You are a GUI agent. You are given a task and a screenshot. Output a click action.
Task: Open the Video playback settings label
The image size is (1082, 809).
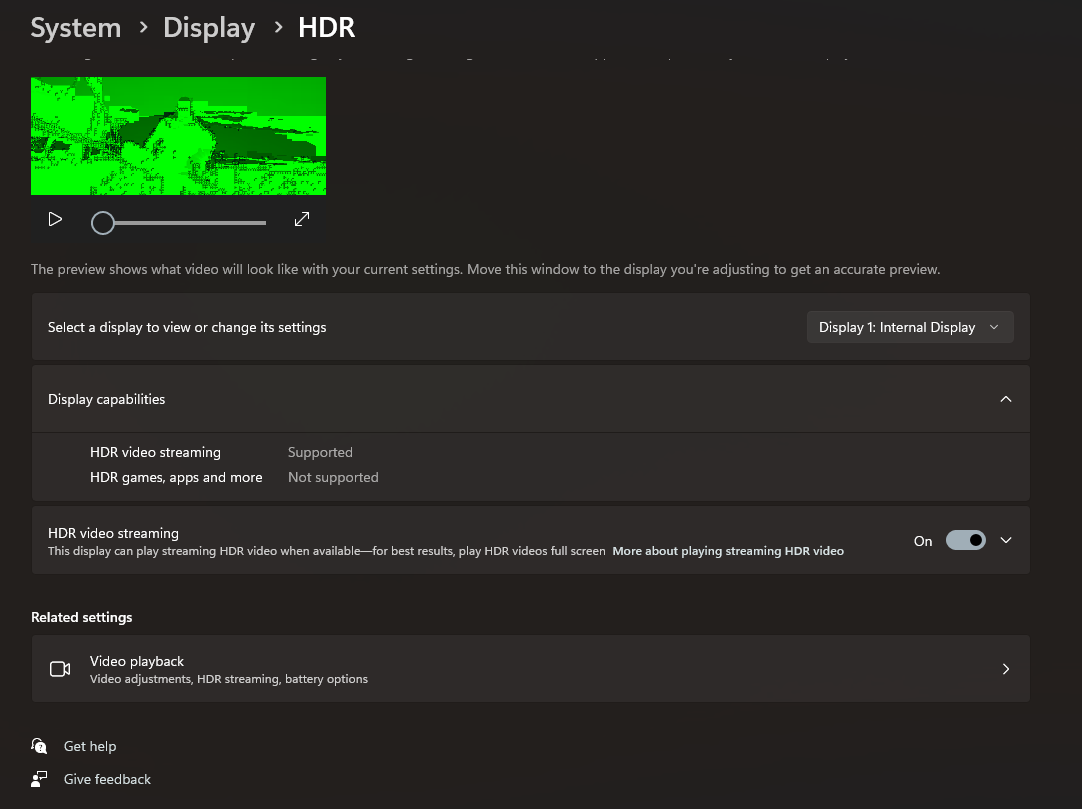pos(137,661)
